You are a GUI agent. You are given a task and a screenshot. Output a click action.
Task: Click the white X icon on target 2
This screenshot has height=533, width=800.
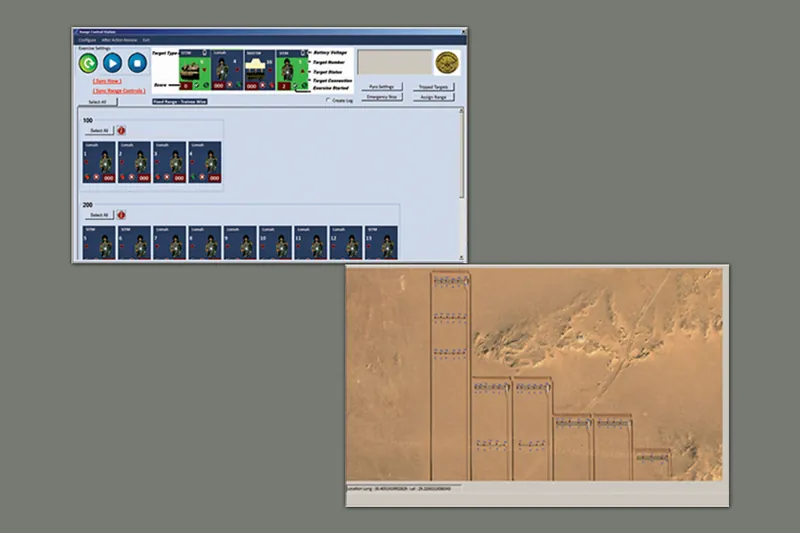tap(131, 177)
